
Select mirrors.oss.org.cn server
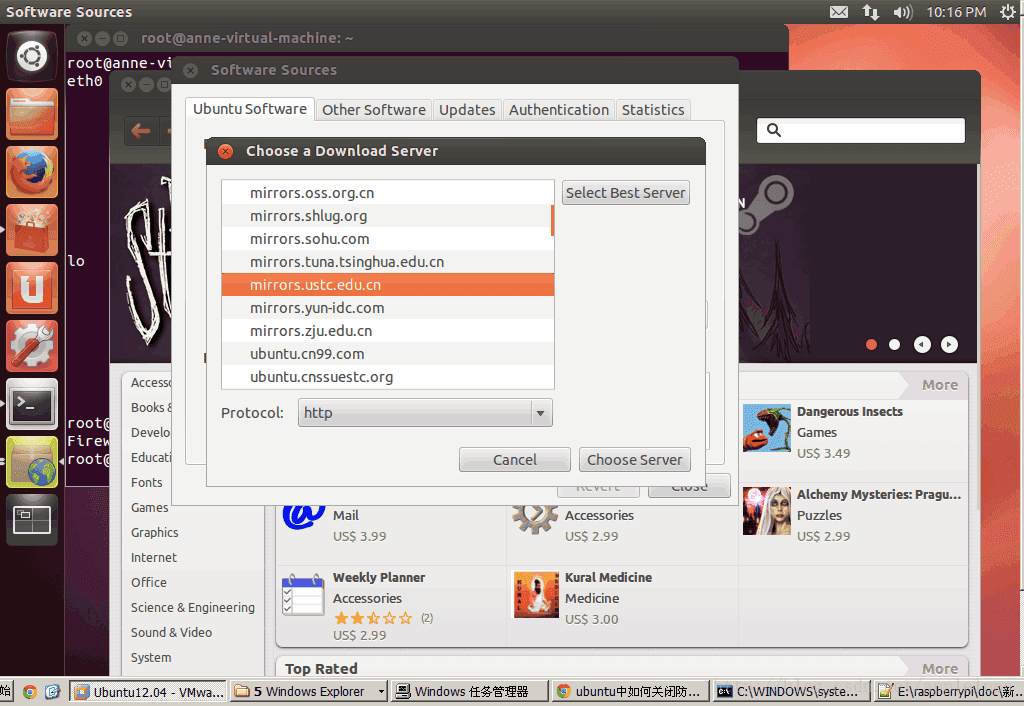[x=388, y=193]
